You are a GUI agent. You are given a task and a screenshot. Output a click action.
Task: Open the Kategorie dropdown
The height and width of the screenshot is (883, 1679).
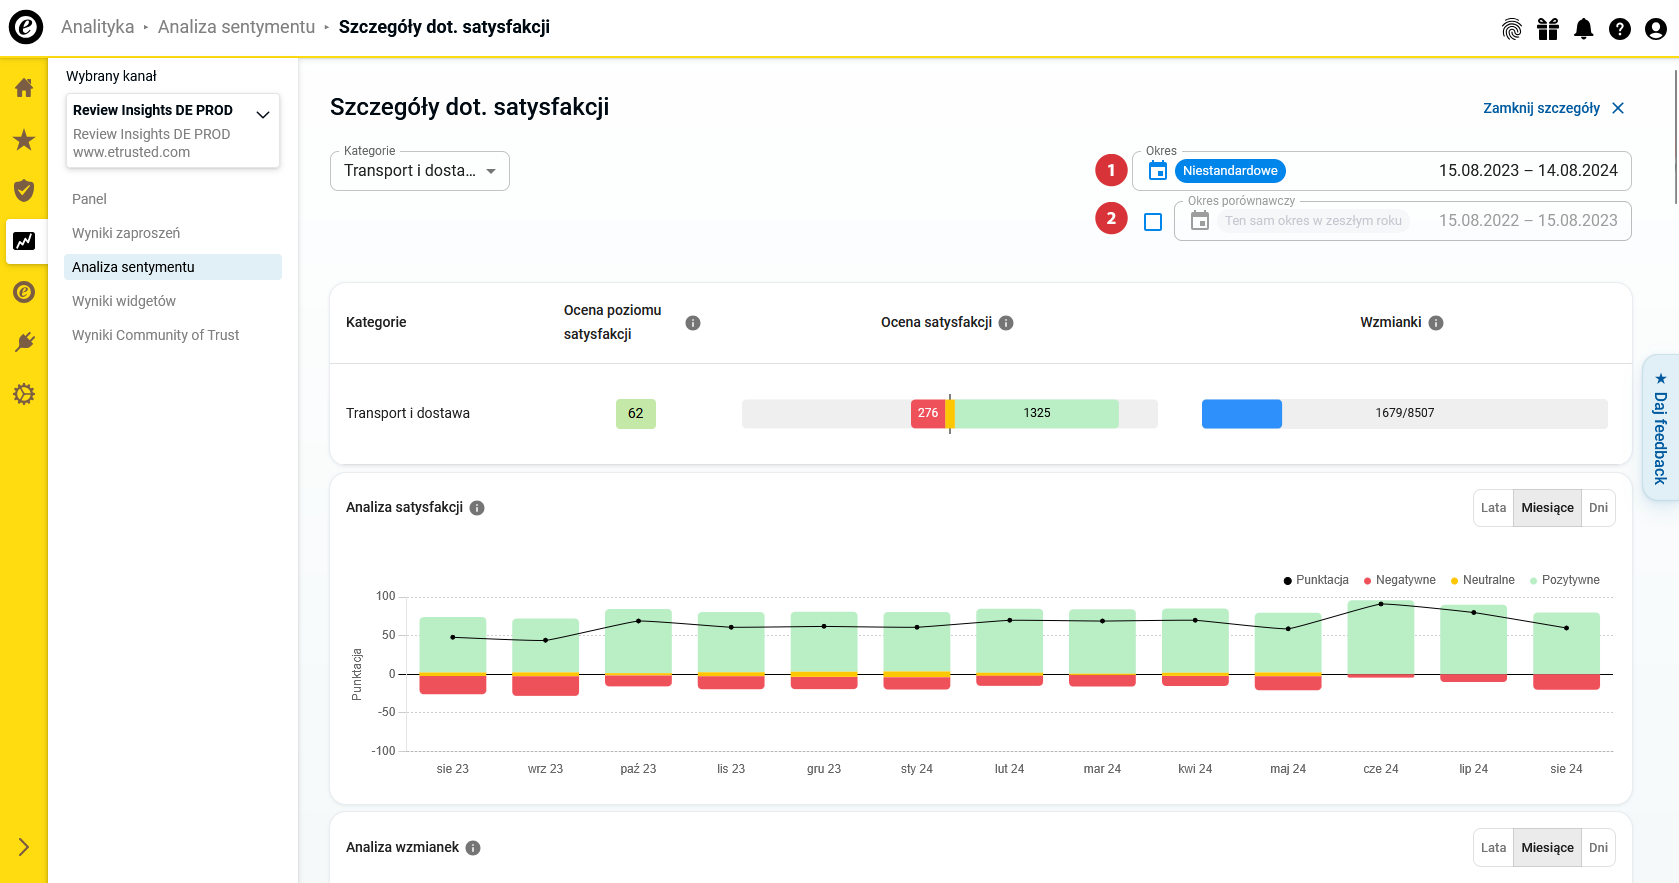(x=419, y=171)
